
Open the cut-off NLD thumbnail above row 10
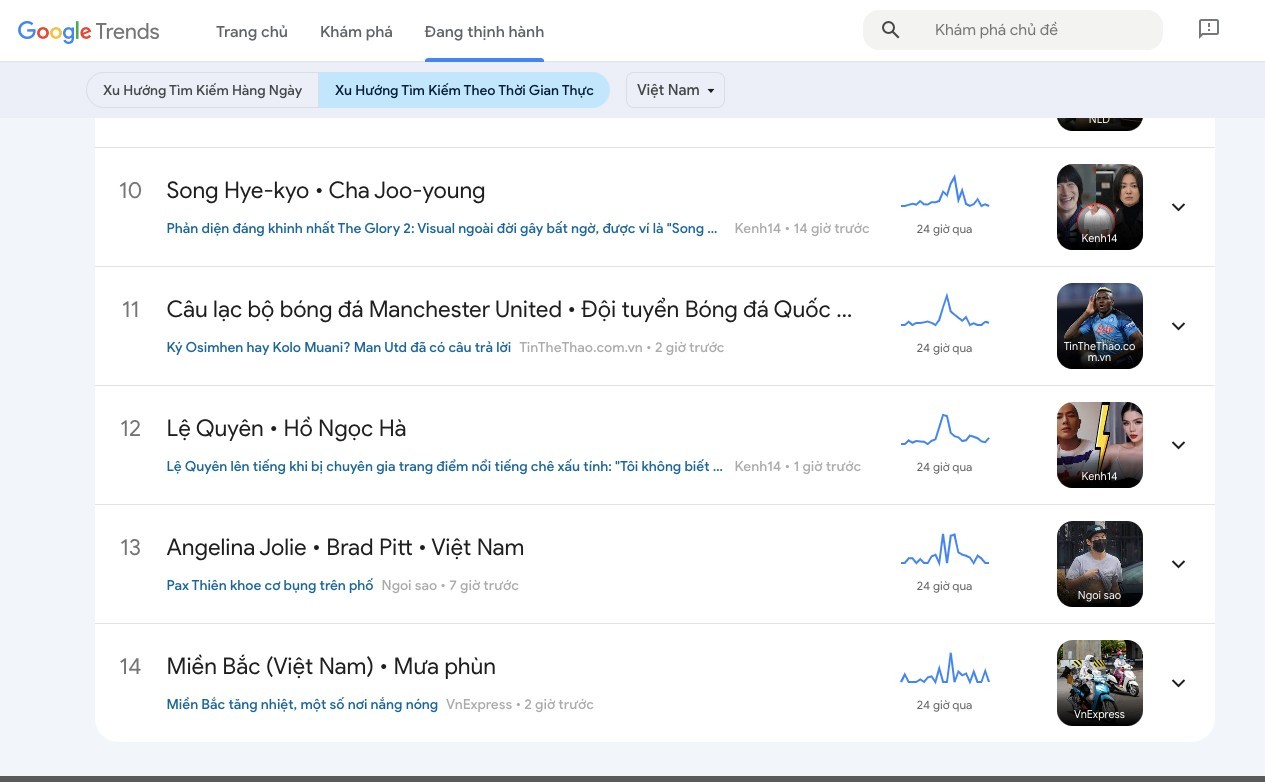point(1100,123)
